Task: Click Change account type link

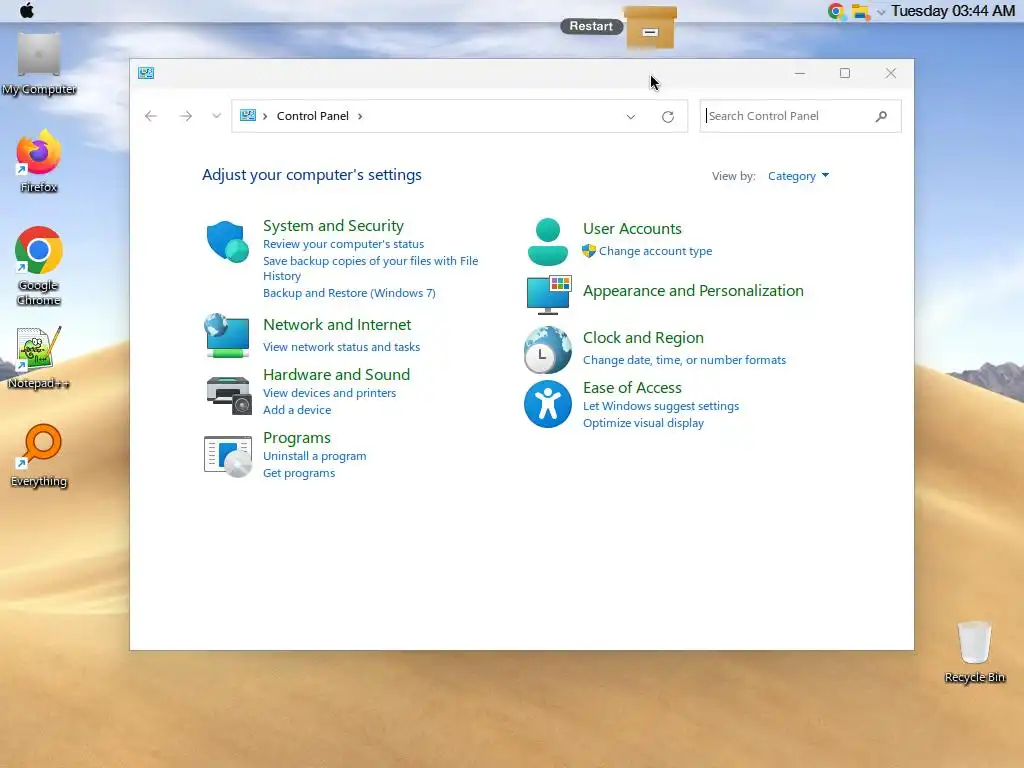Action: coord(655,251)
